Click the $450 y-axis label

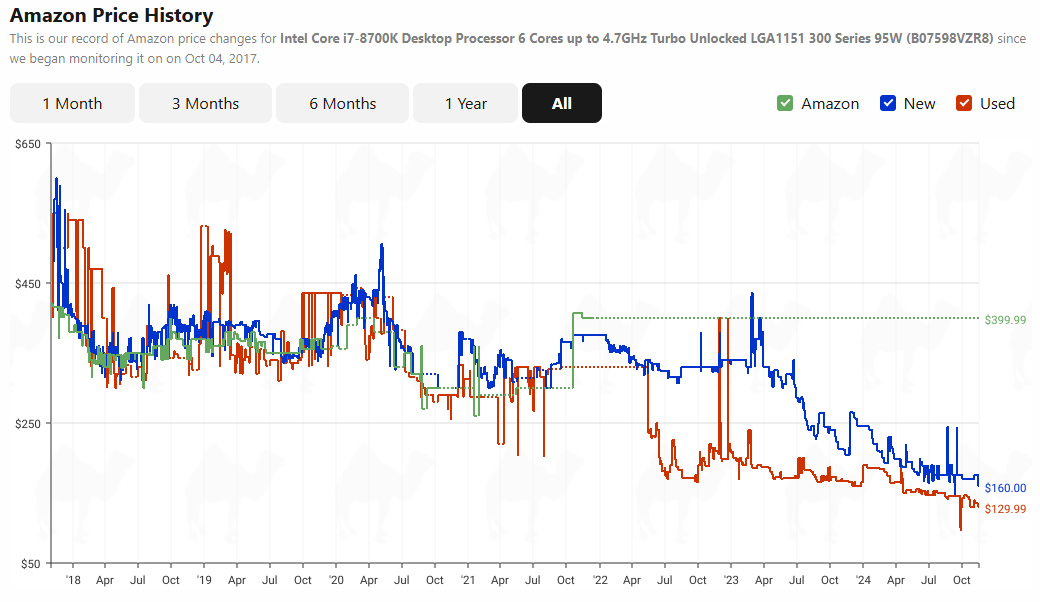click(27, 284)
